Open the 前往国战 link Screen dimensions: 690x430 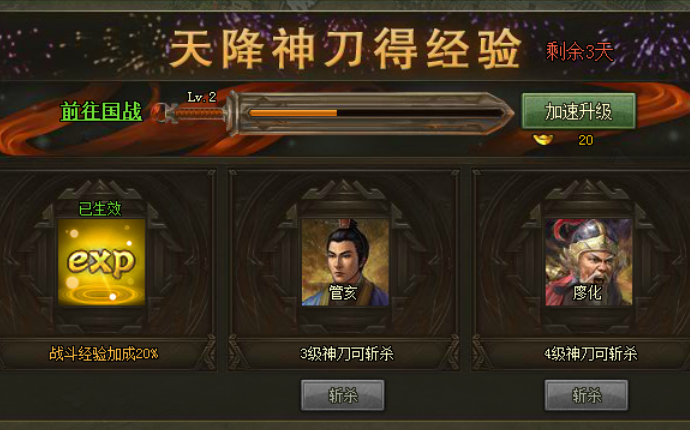[101, 111]
